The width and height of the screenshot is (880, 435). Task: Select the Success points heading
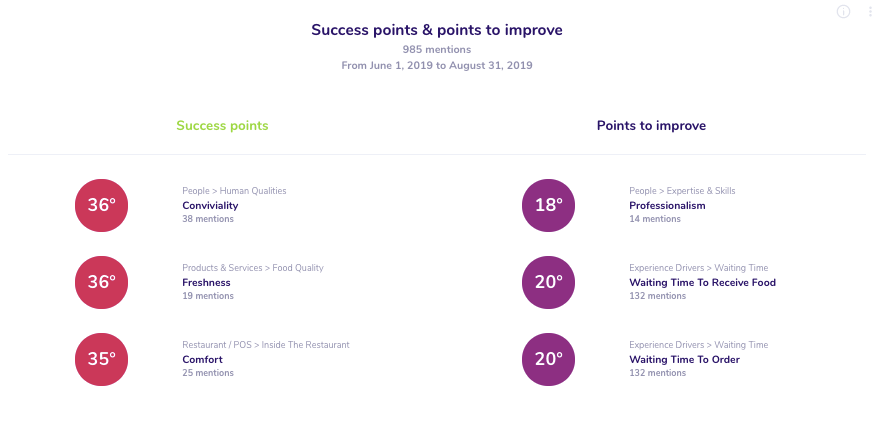pos(222,126)
